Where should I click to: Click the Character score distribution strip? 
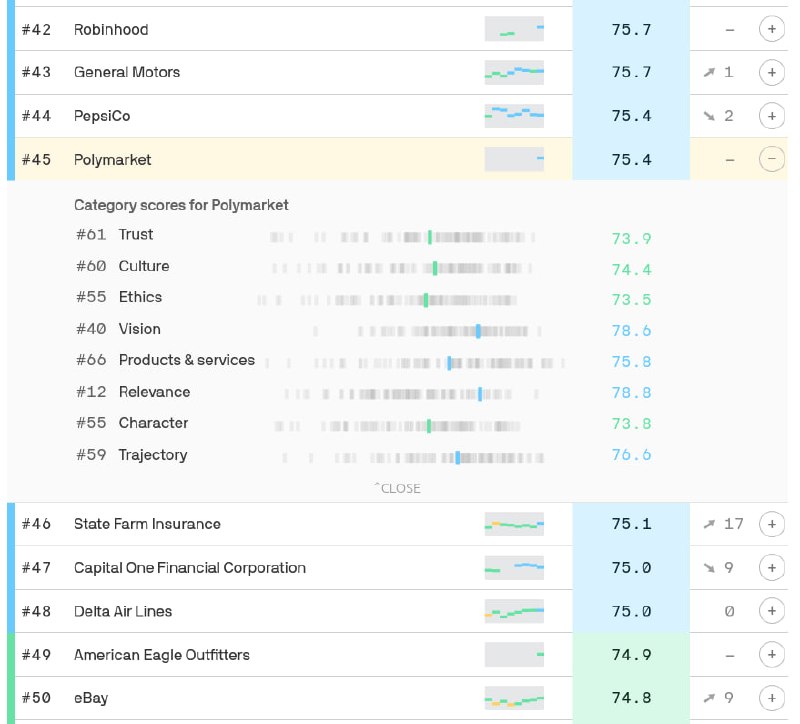[397, 426]
